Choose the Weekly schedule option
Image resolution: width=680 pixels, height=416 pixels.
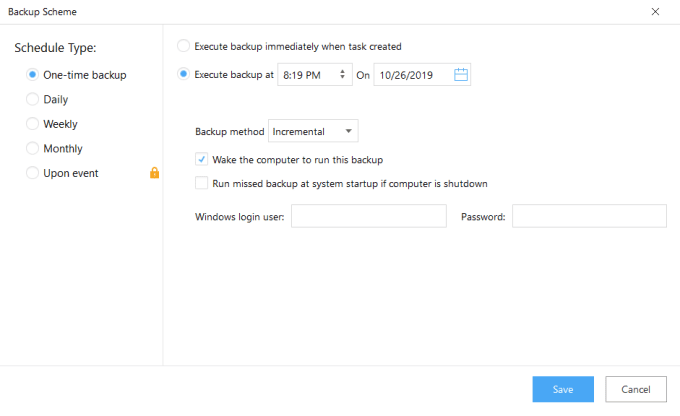(x=32, y=124)
